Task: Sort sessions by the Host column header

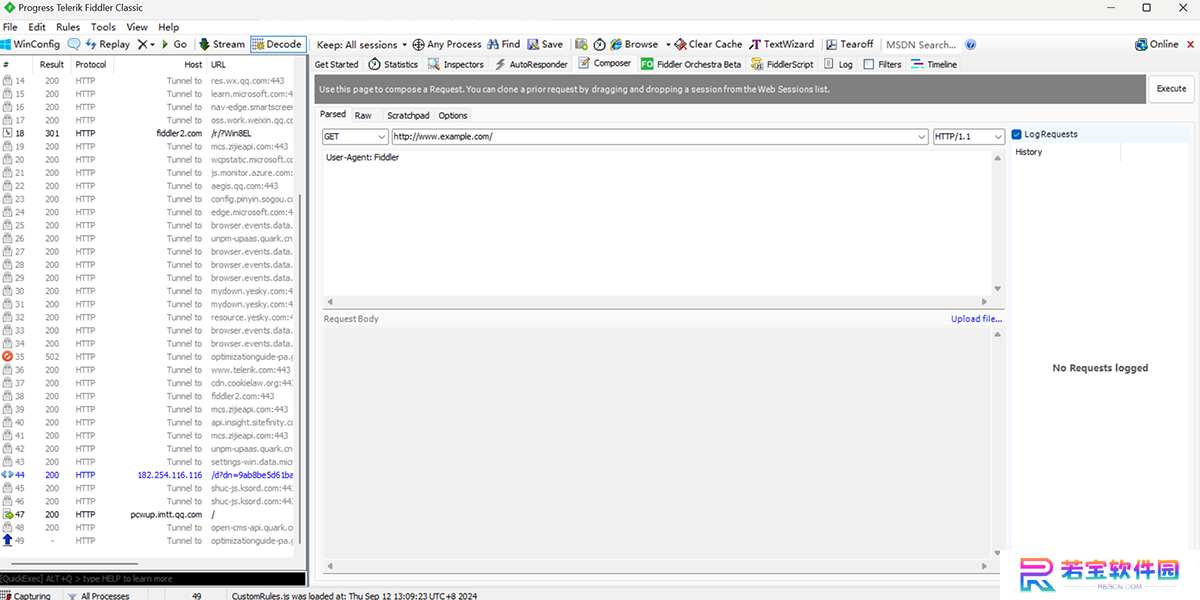Action: pyautogui.click(x=160, y=64)
